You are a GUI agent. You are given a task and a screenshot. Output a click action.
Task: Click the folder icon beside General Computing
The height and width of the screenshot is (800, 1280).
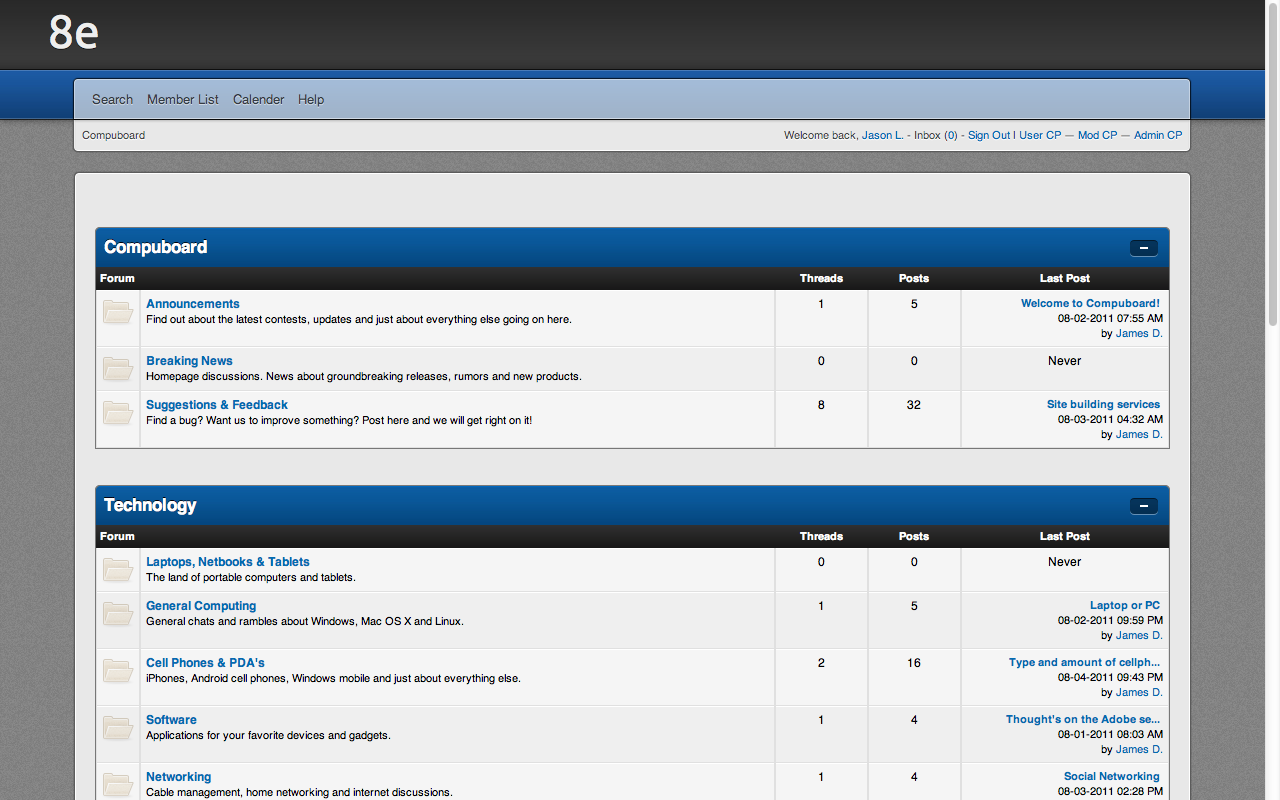point(118,614)
